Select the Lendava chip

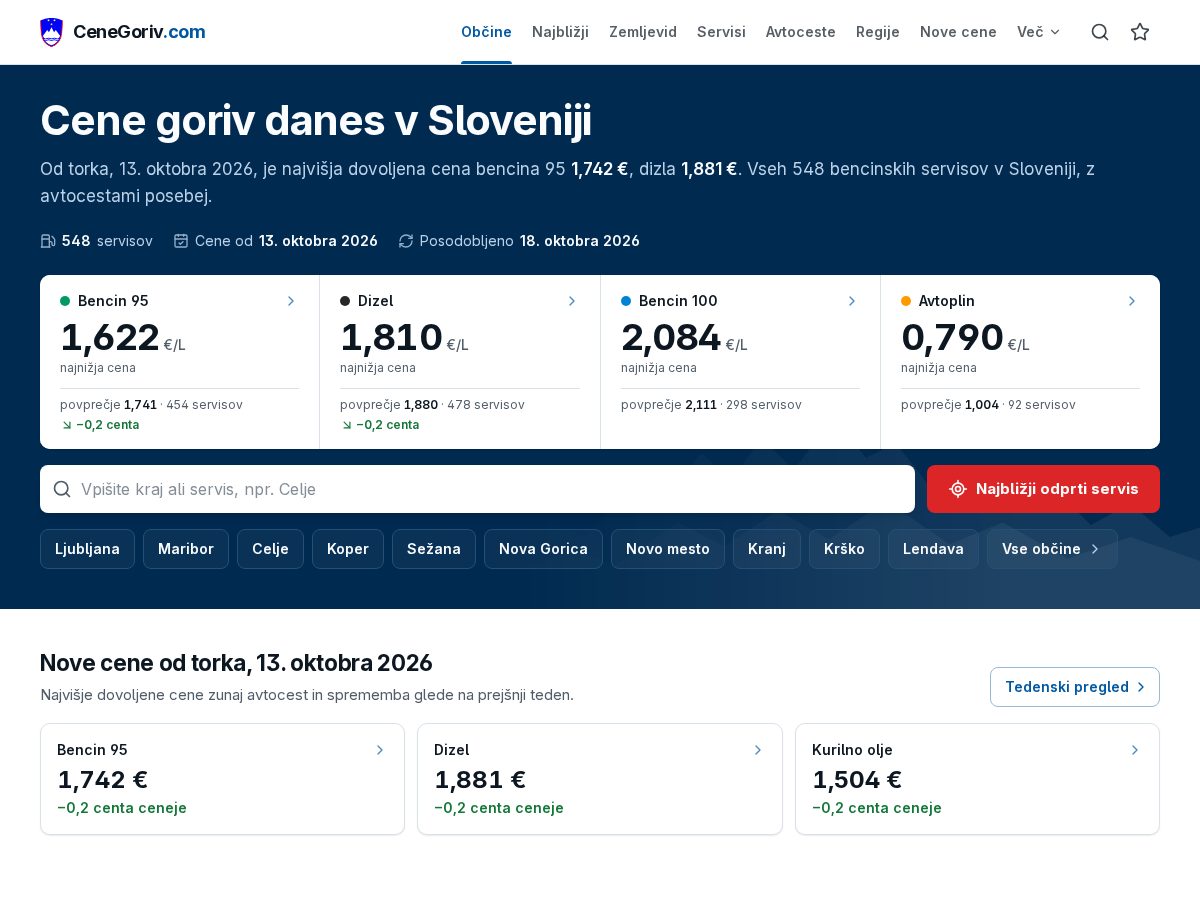[x=933, y=549]
